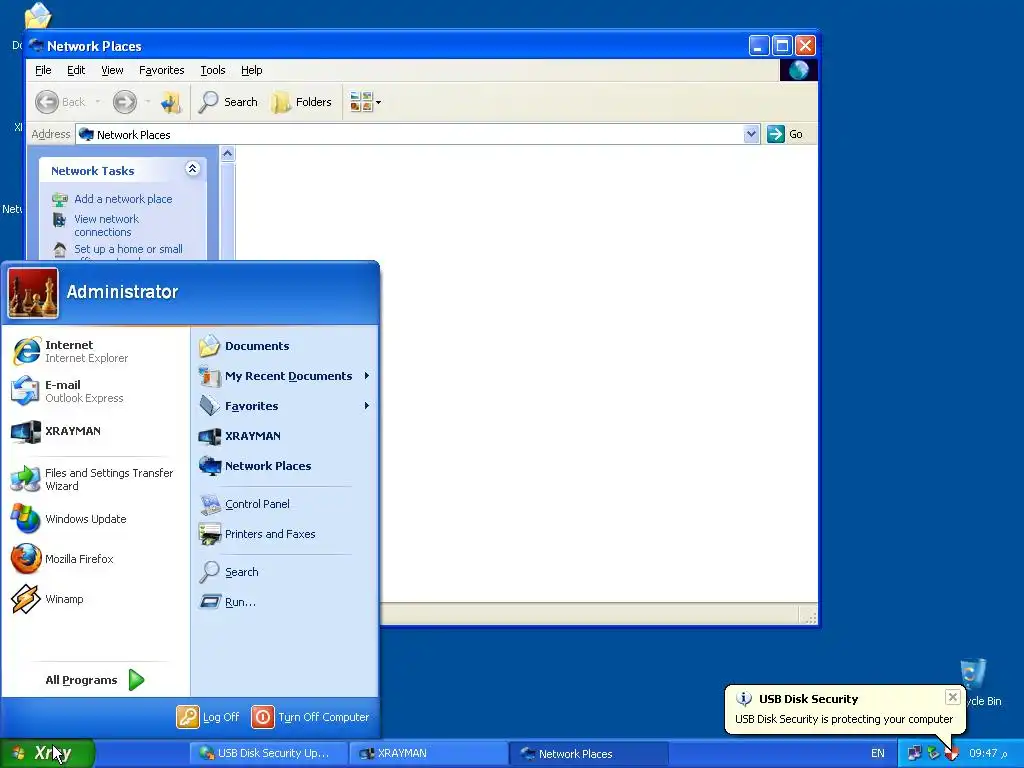Switch to Network Places taskbar button
This screenshot has height=768, width=1024.
[x=588, y=753]
